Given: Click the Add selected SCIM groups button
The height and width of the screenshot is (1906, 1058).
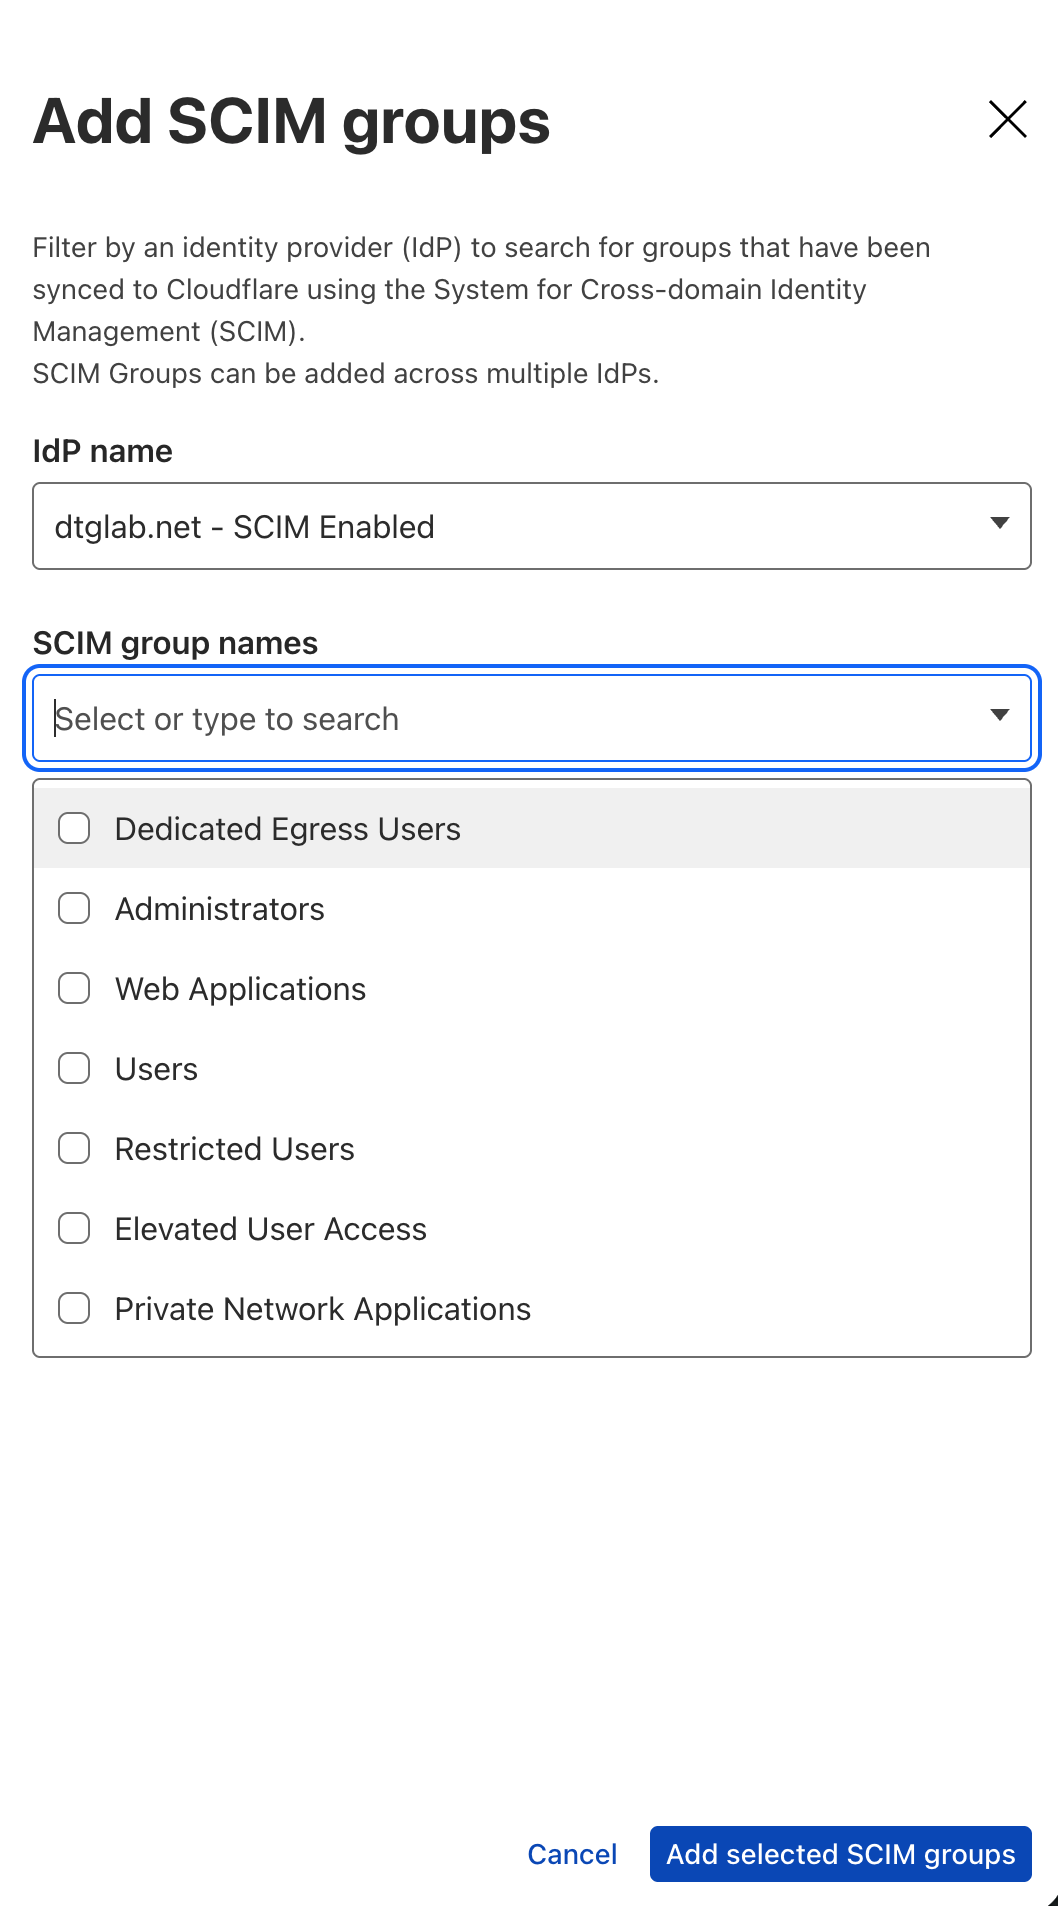Looking at the screenshot, I should click(x=840, y=1854).
